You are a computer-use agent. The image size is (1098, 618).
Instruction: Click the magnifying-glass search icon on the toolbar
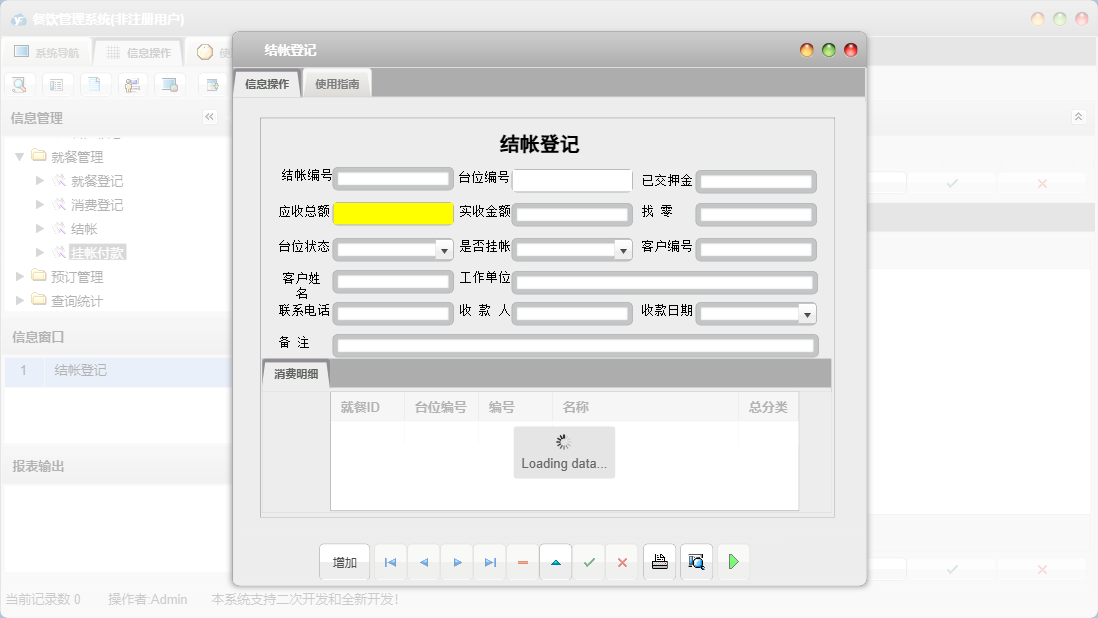(x=19, y=84)
